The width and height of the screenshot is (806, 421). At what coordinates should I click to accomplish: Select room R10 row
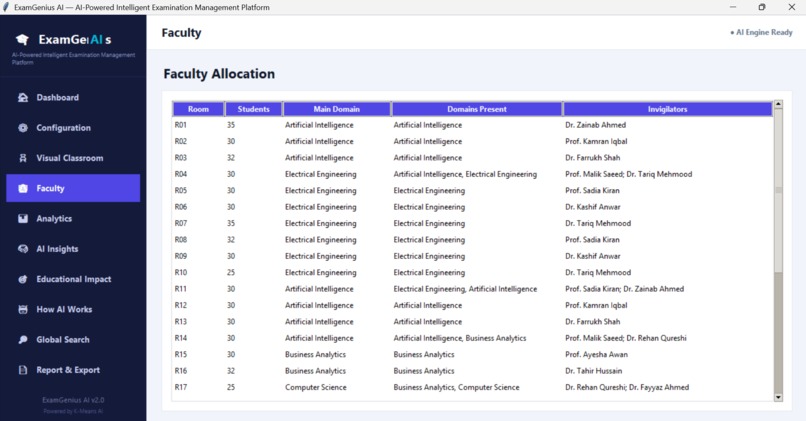(472, 272)
